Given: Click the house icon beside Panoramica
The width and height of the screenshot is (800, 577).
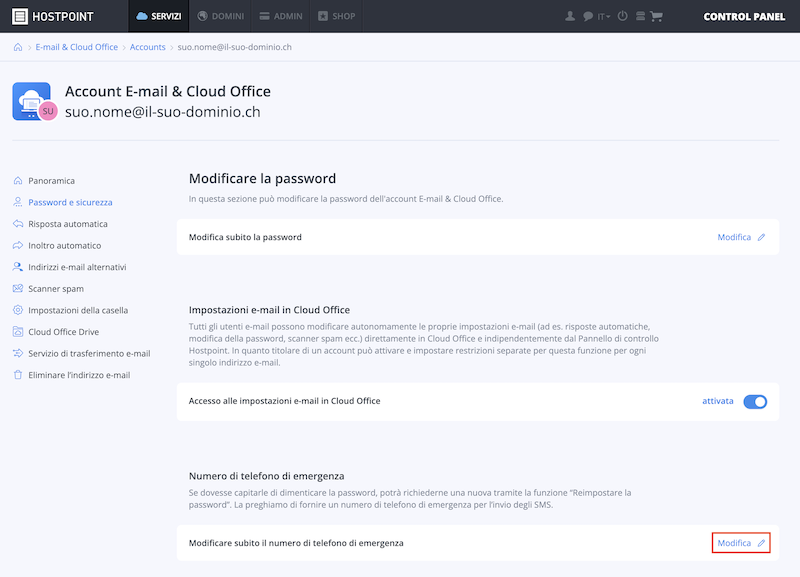Looking at the screenshot, I should pos(18,181).
